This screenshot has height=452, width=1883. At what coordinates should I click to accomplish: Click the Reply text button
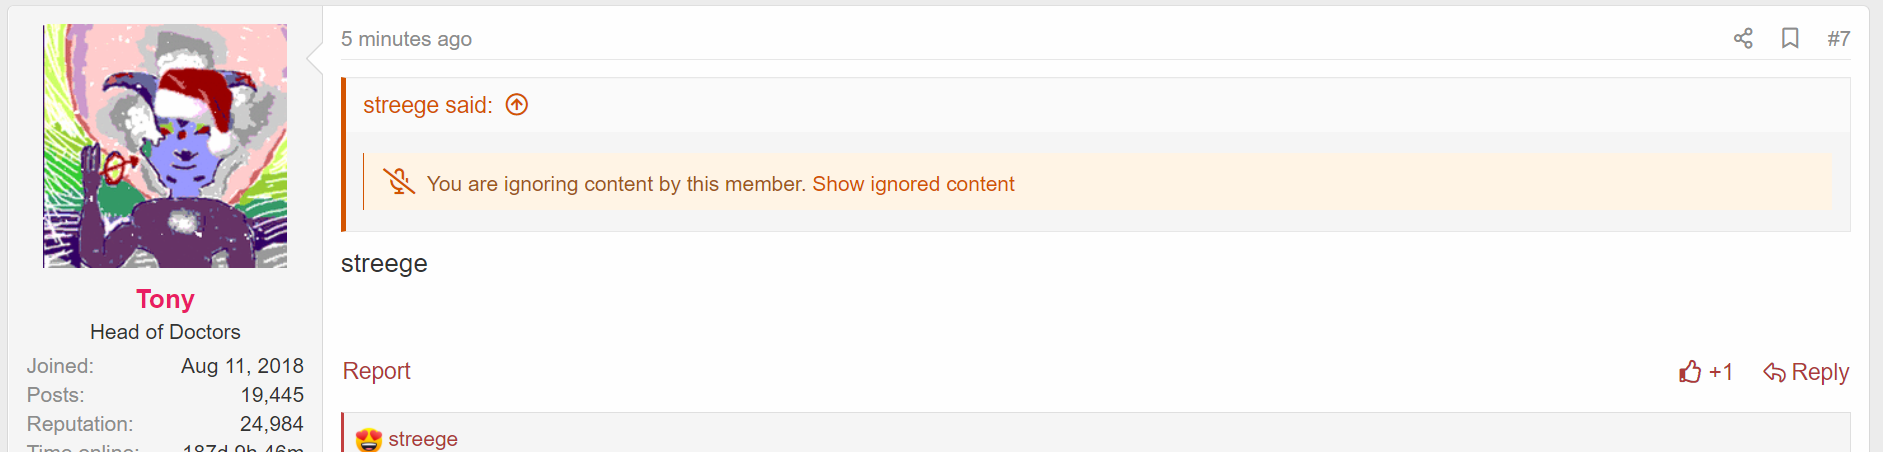point(1819,372)
